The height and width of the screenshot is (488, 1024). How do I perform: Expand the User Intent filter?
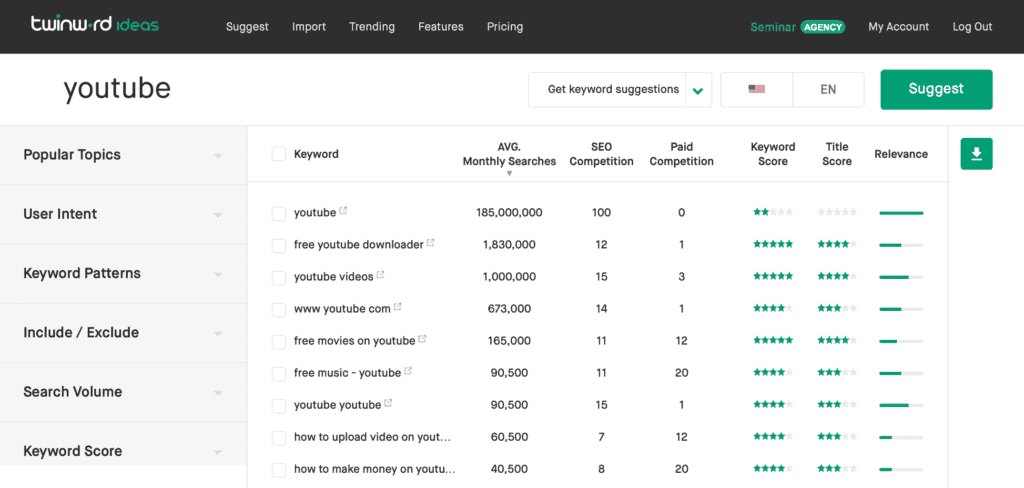coord(123,214)
